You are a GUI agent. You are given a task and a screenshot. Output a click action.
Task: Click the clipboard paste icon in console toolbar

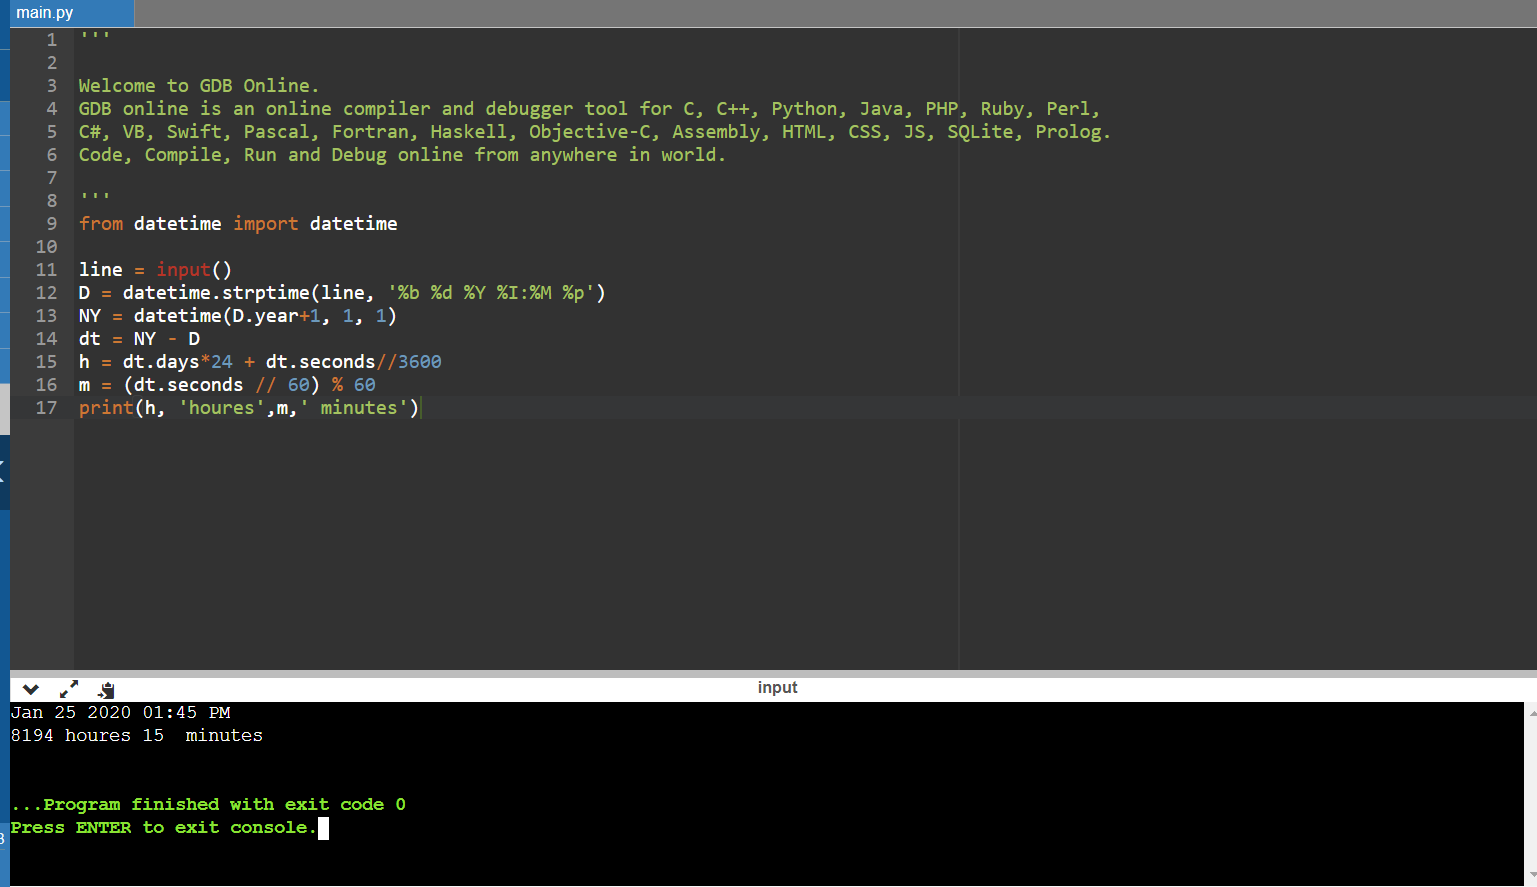coord(106,689)
